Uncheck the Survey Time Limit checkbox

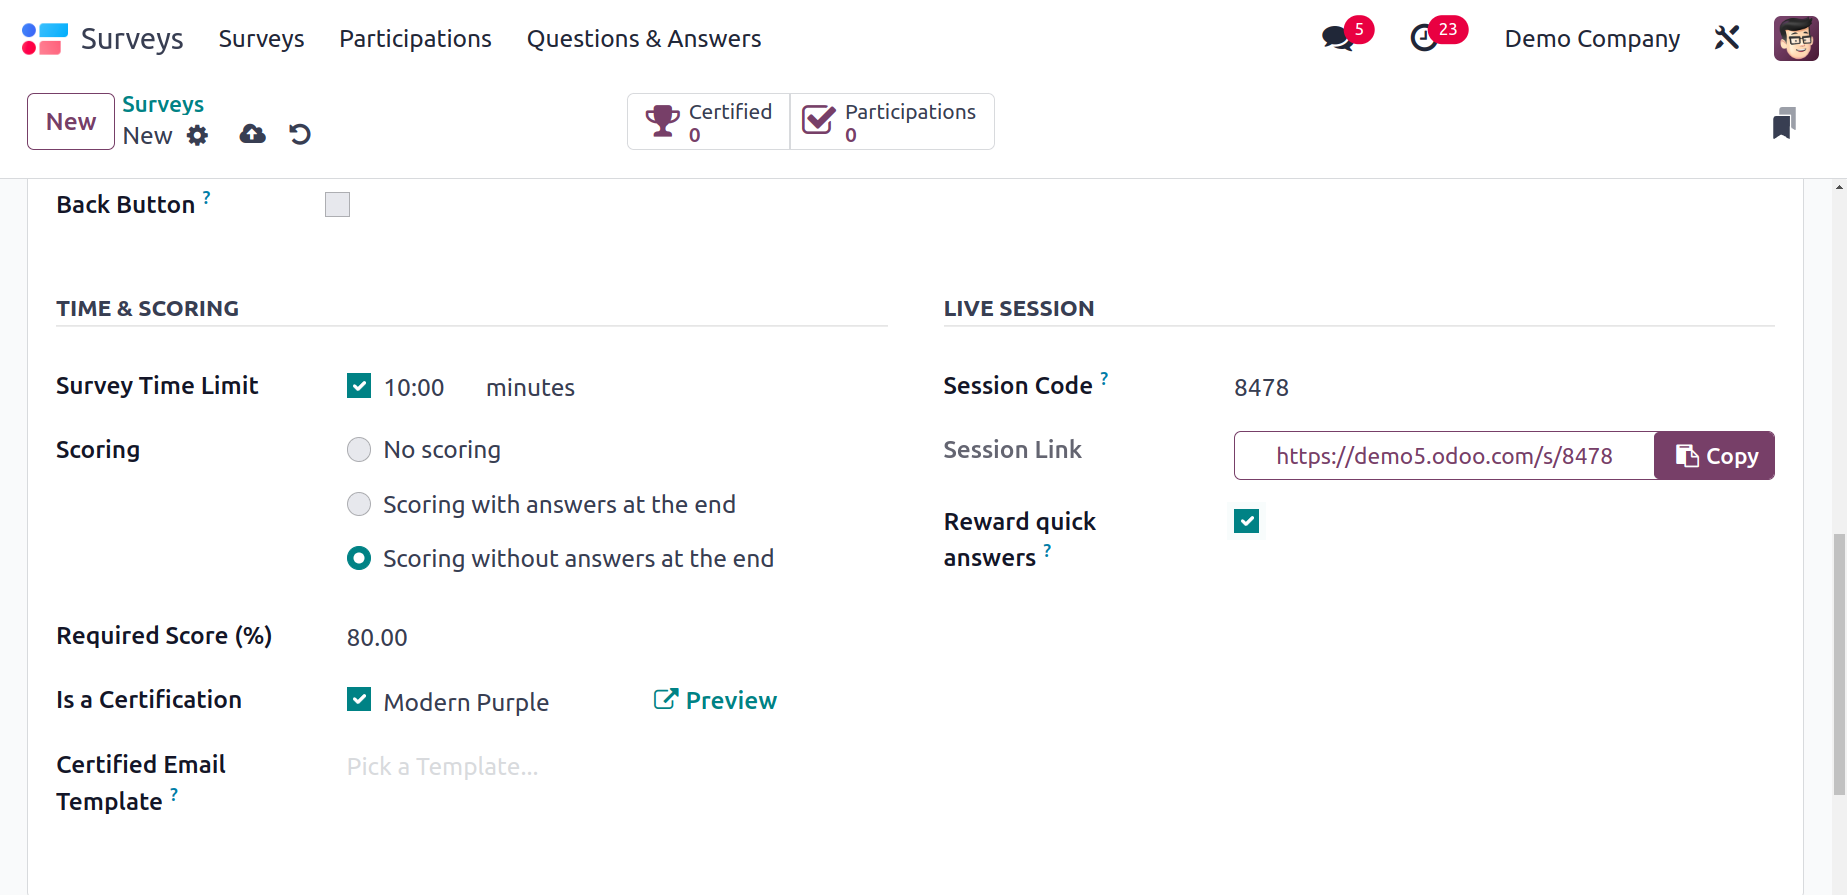pyautogui.click(x=359, y=386)
